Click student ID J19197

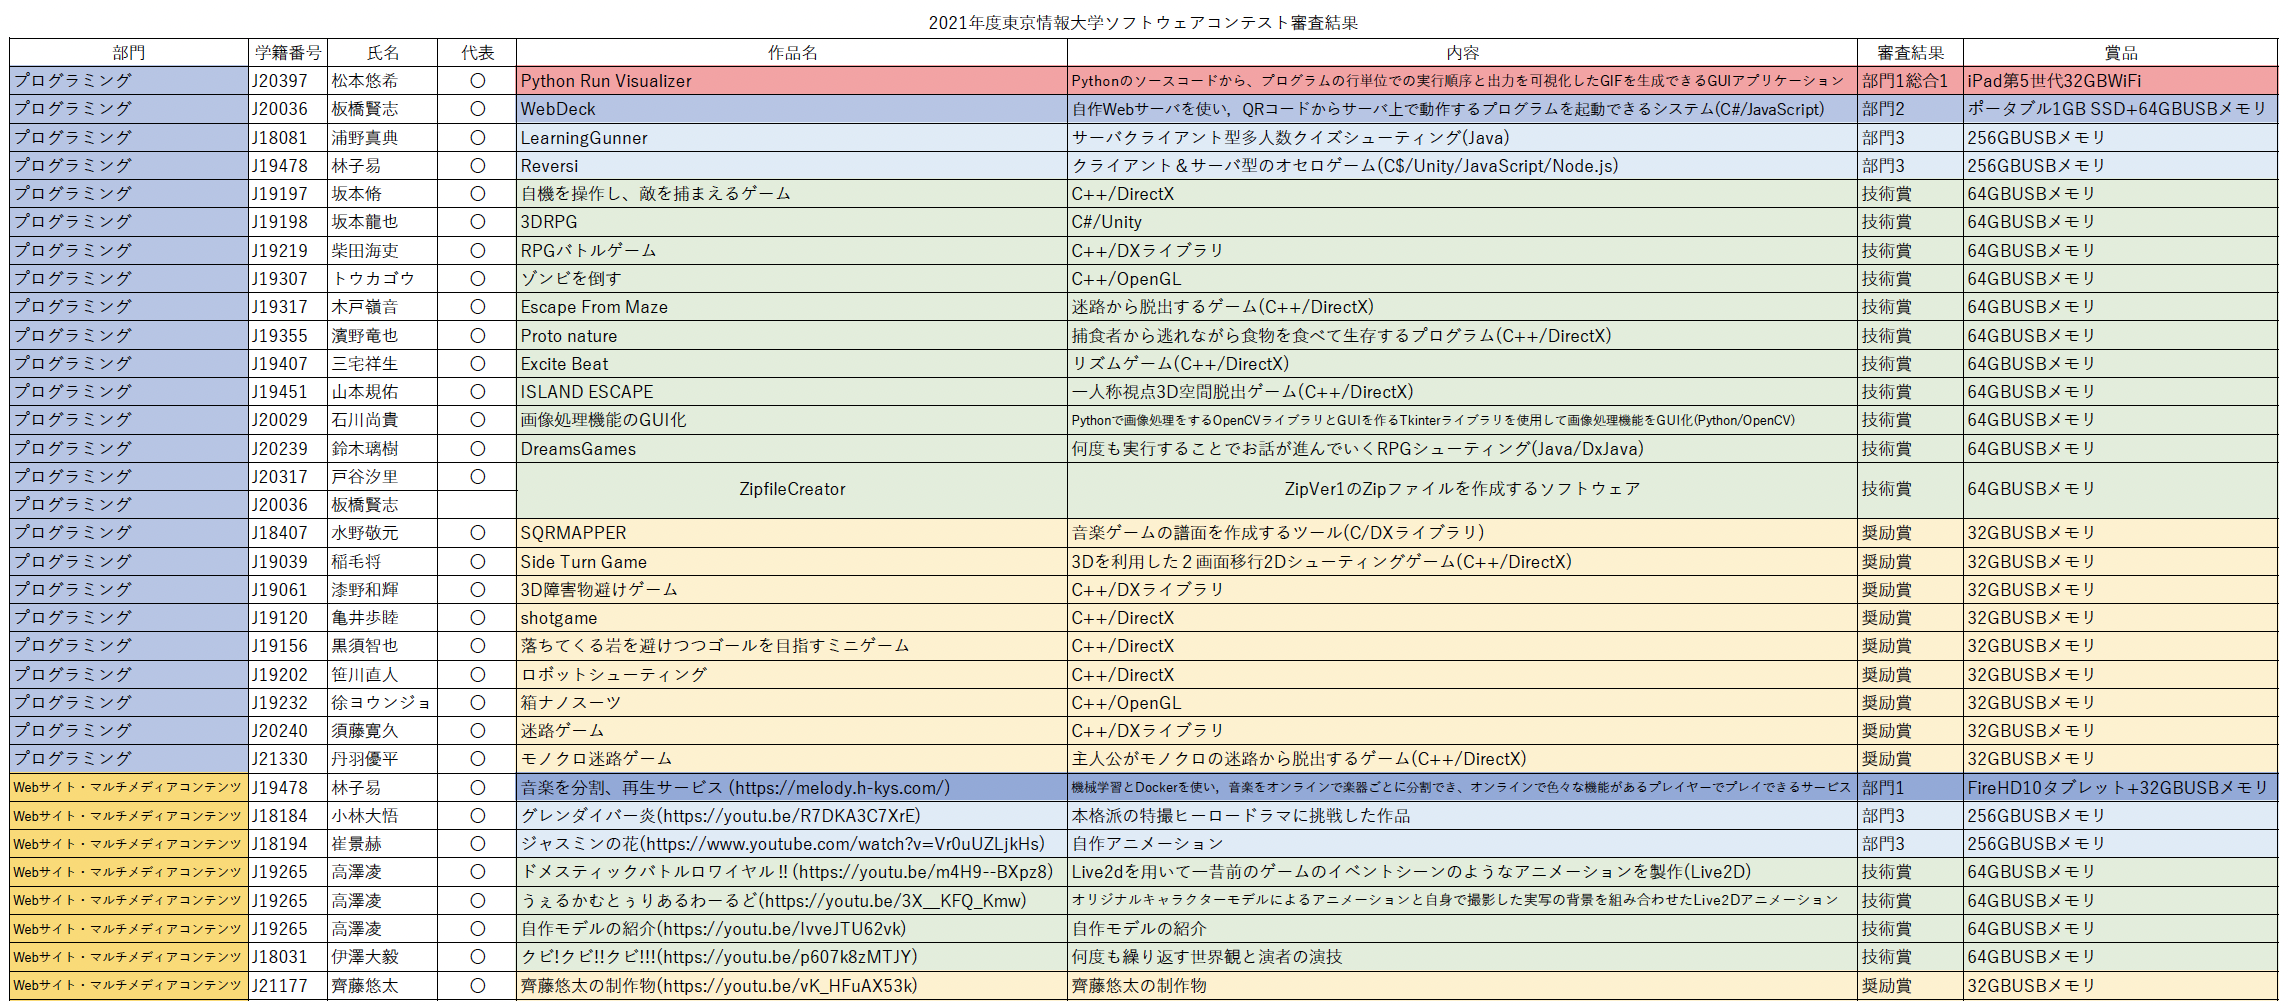[x=288, y=194]
